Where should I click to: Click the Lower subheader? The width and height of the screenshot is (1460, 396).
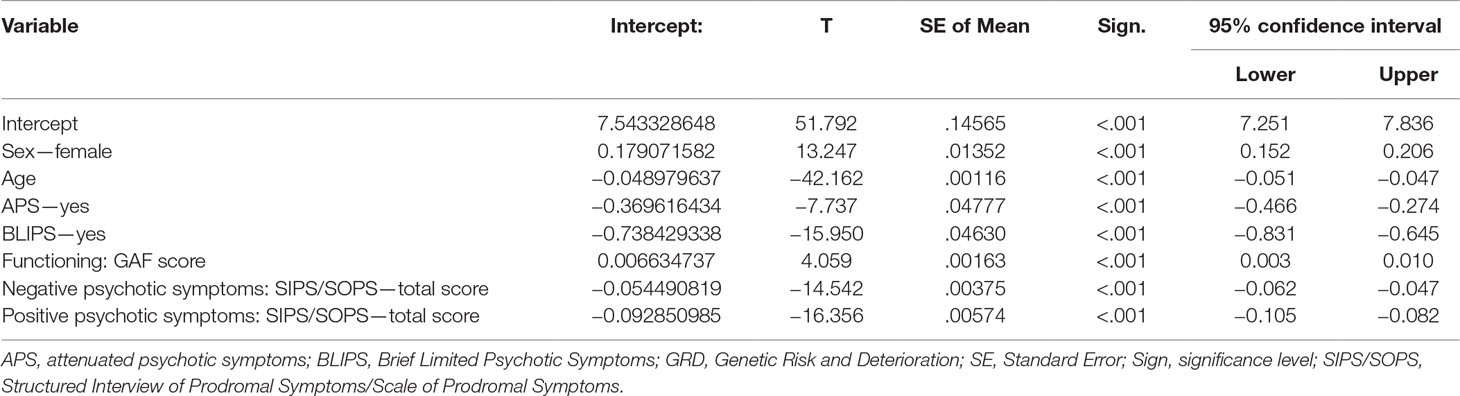(x=1268, y=75)
